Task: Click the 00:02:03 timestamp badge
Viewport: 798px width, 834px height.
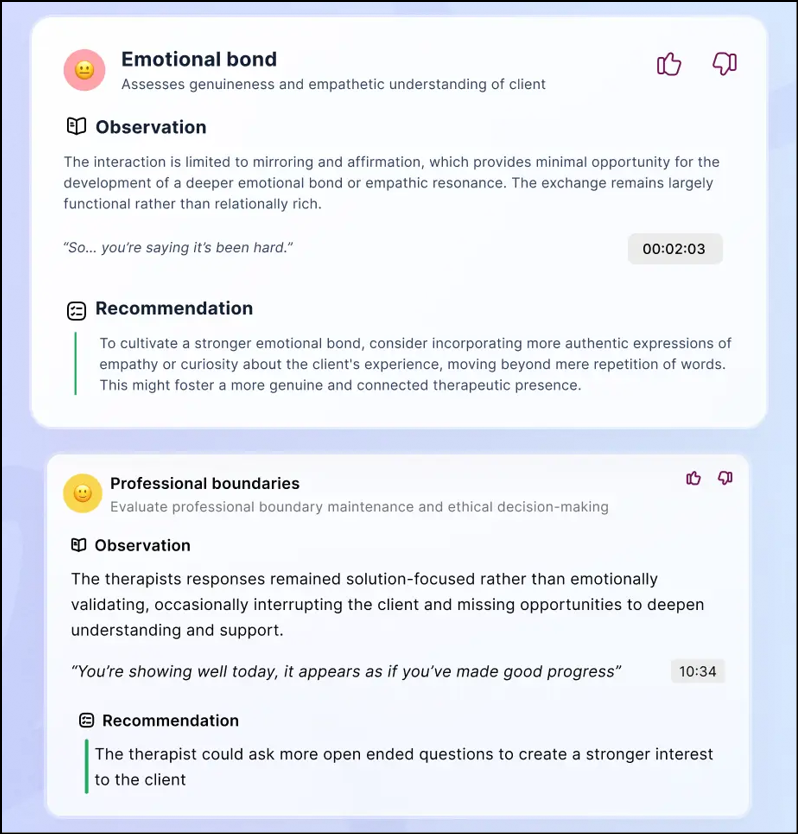Action: [x=675, y=248]
